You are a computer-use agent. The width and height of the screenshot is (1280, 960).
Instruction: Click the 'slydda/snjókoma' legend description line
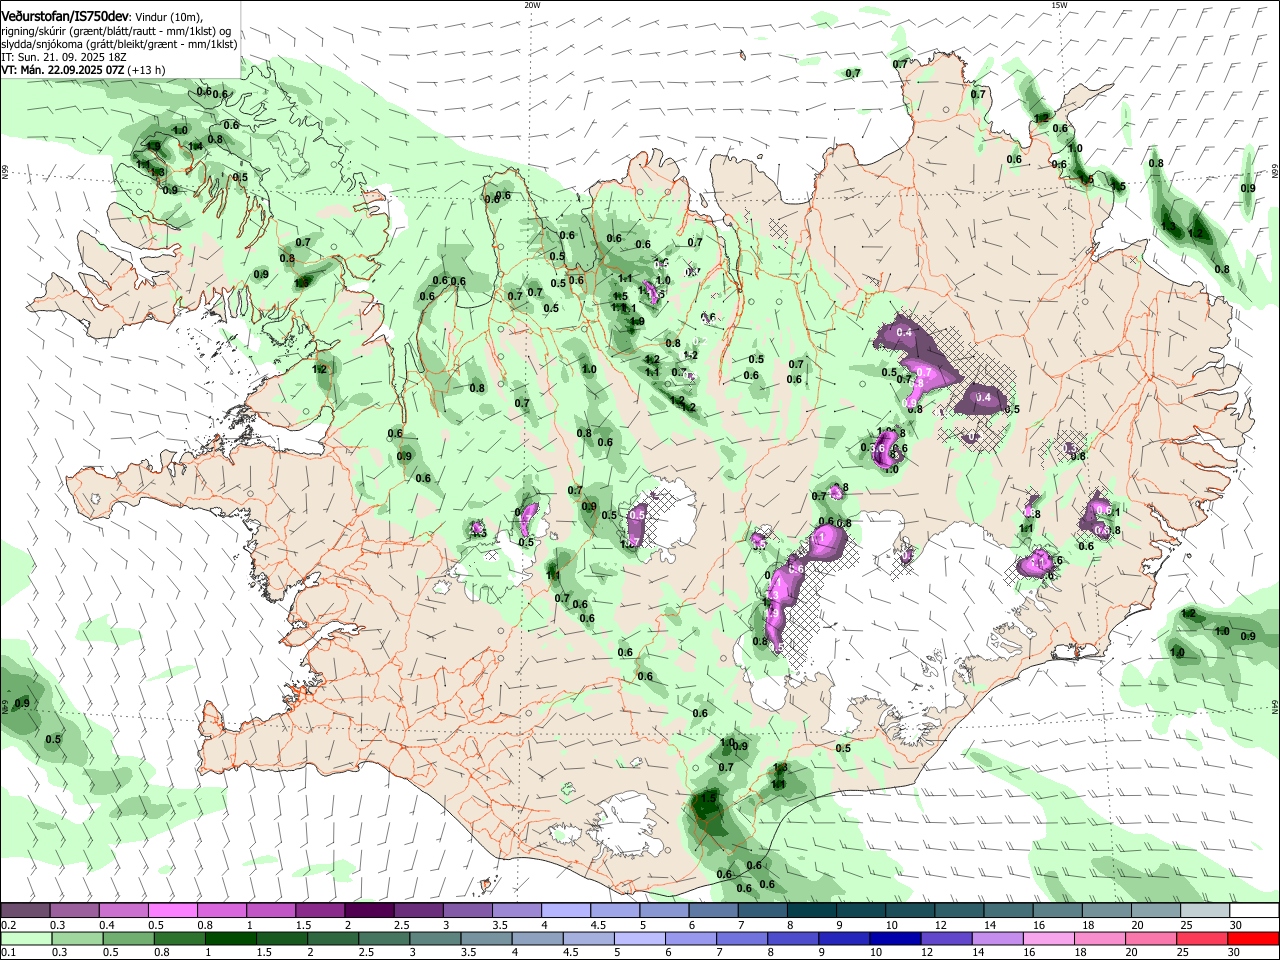[119, 44]
